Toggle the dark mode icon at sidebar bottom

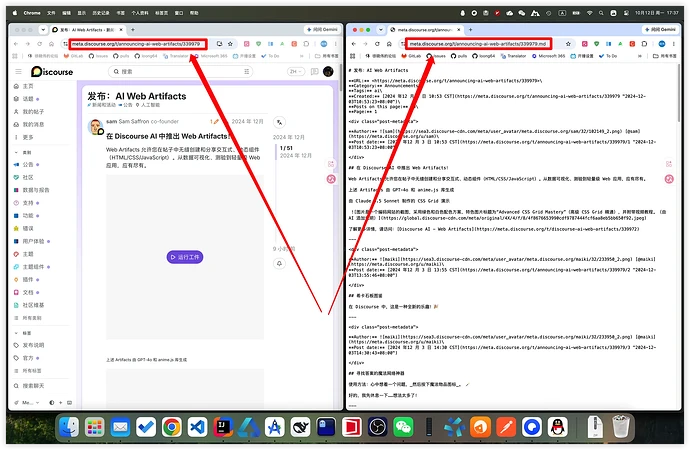pos(51,402)
